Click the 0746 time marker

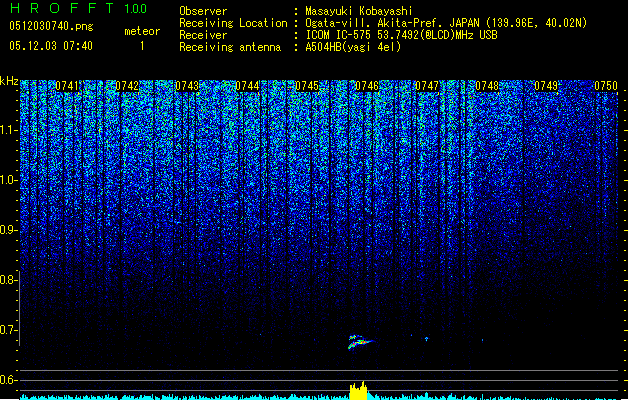coord(367,86)
